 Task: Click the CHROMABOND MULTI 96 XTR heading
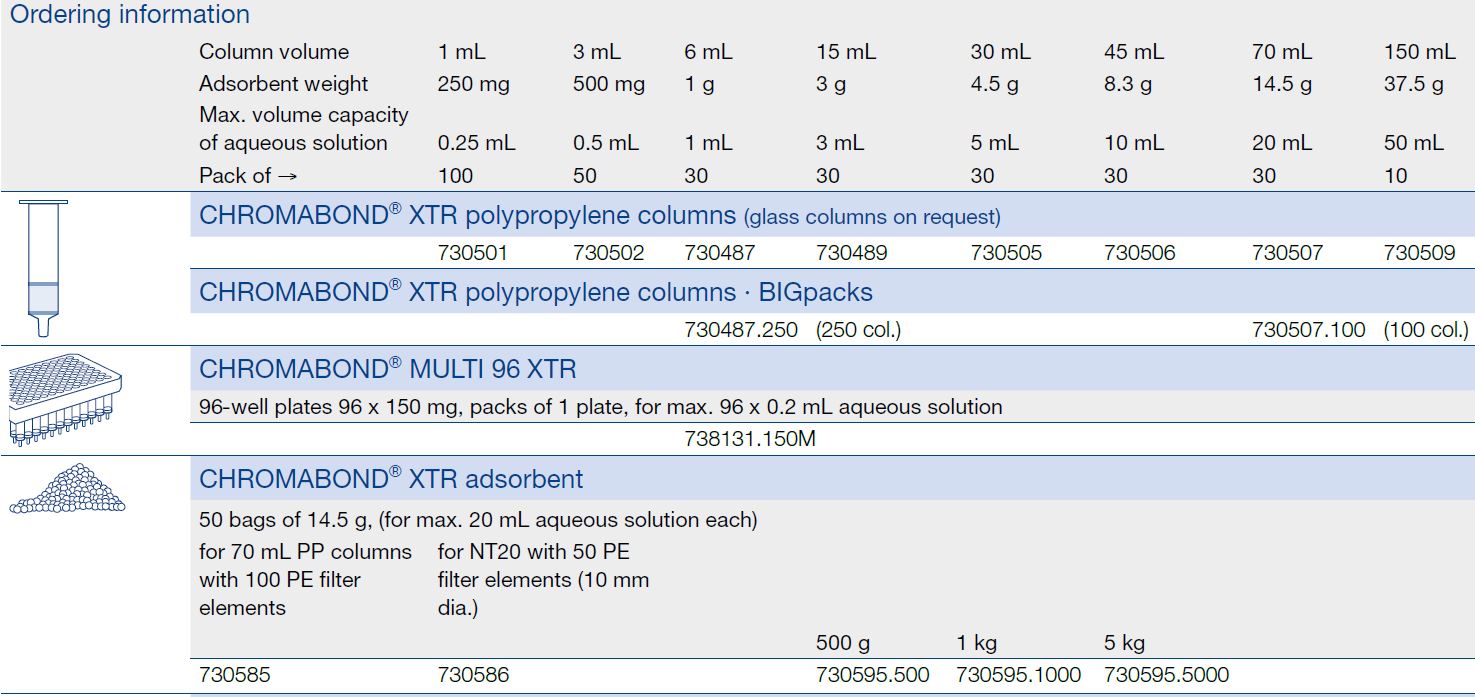coord(388,369)
